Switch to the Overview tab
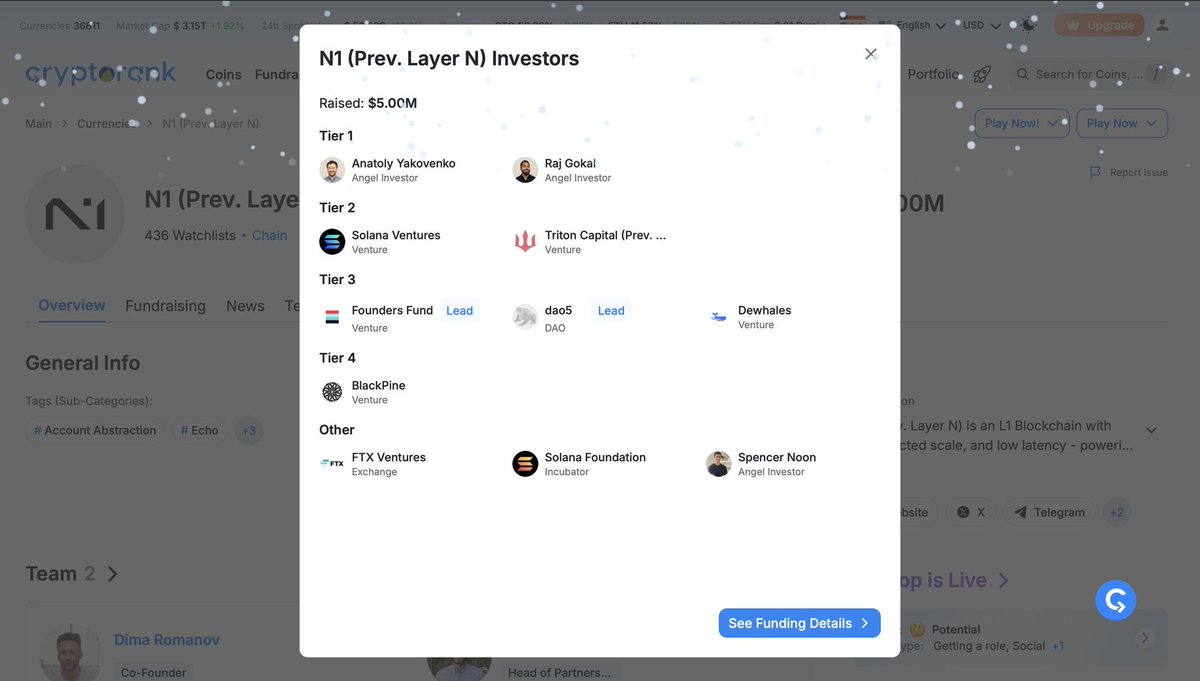 (x=72, y=305)
